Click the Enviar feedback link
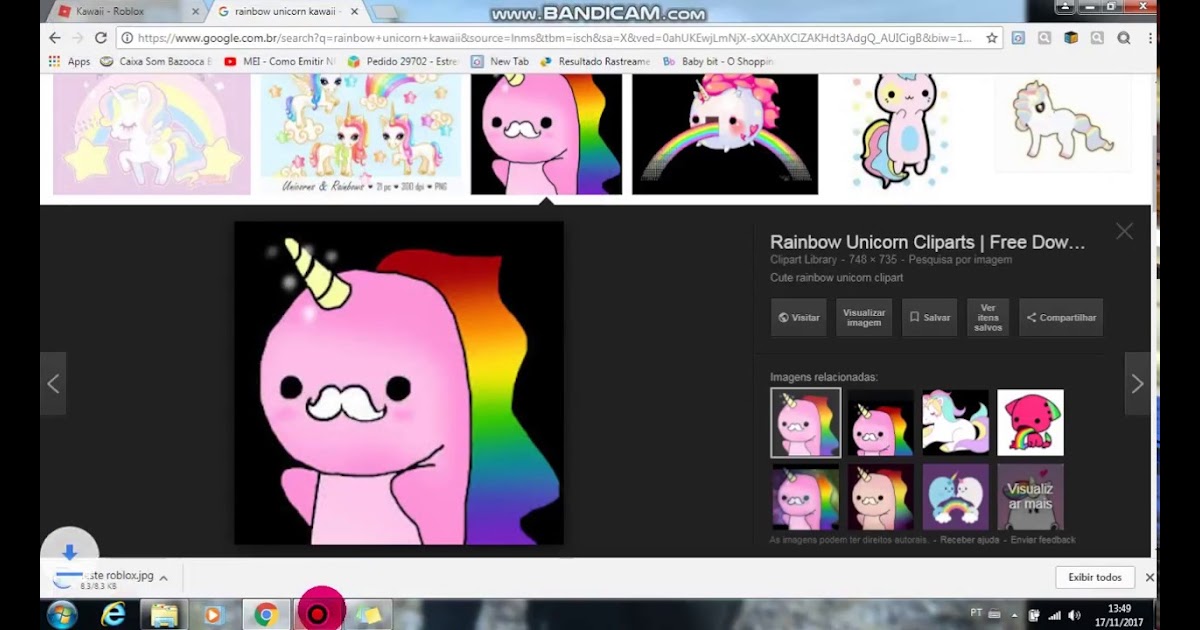Image resolution: width=1200 pixels, height=630 pixels. pyautogui.click(x=1043, y=540)
